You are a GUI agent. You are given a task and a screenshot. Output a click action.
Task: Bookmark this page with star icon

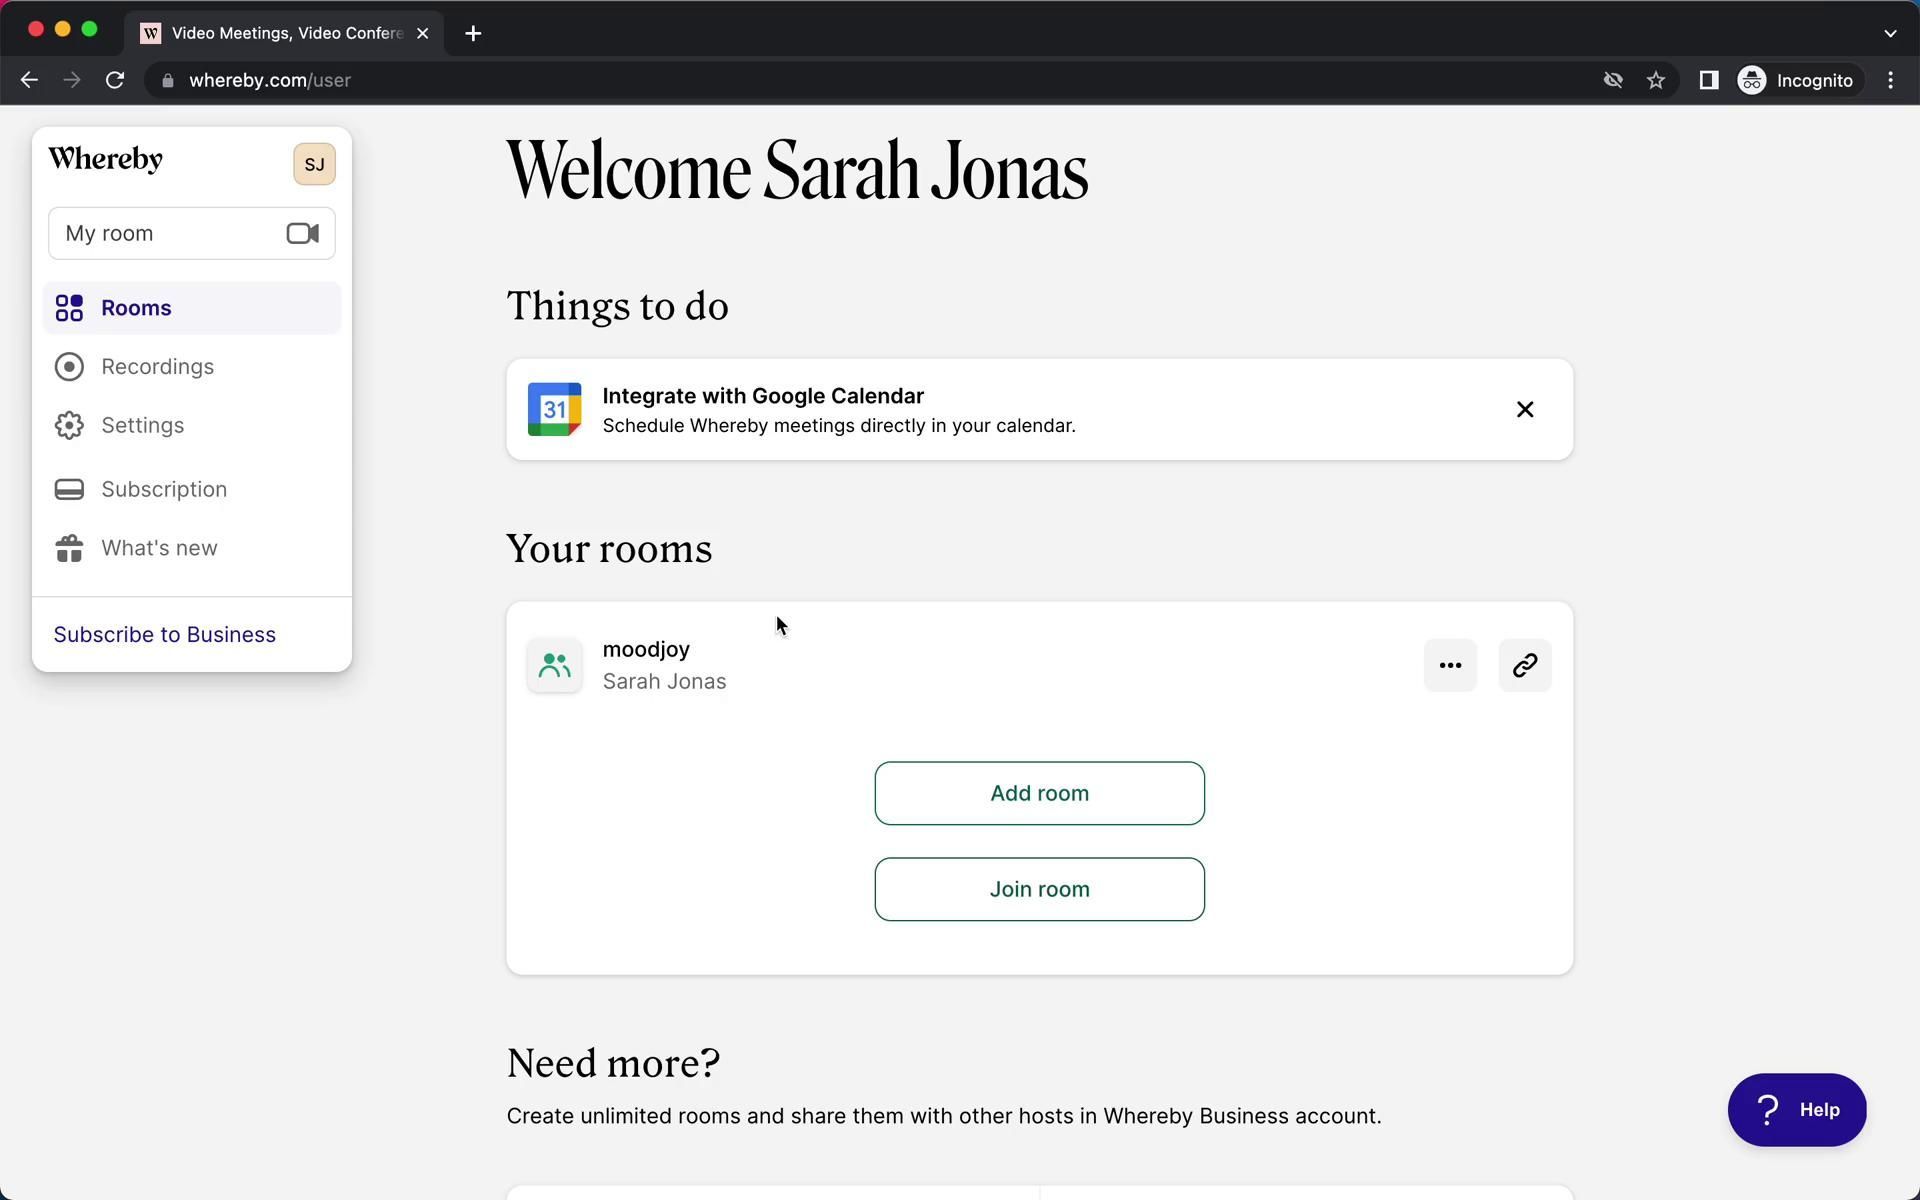tap(1656, 80)
